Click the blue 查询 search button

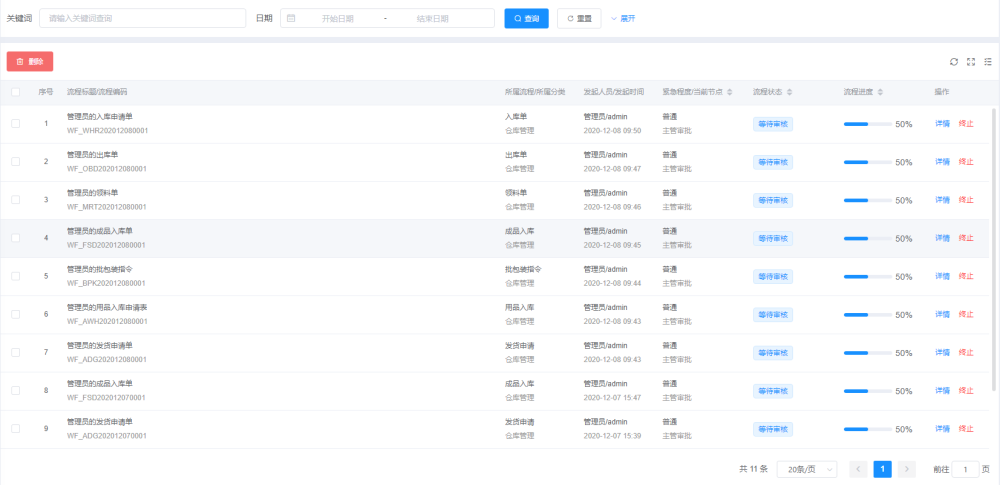tap(526, 19)
